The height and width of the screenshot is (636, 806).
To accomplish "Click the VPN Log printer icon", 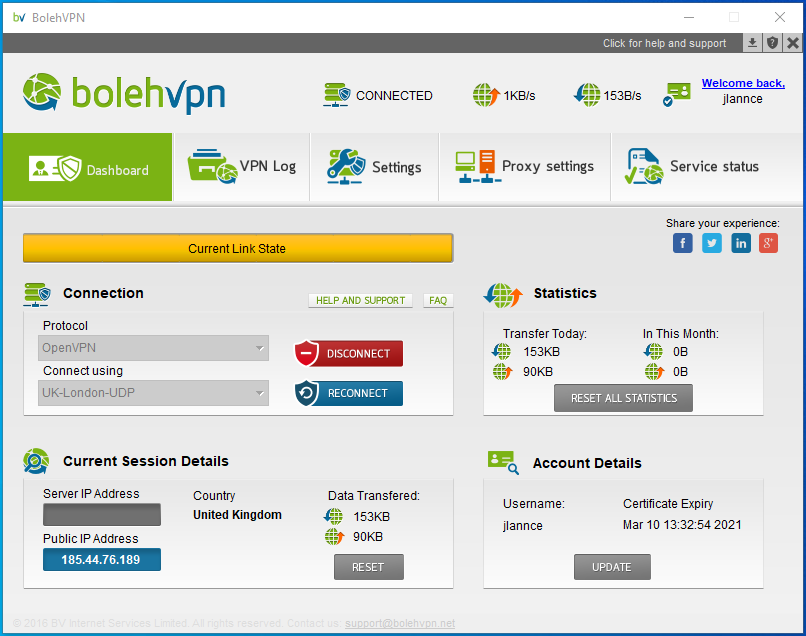I will click(x=212, y=166).
